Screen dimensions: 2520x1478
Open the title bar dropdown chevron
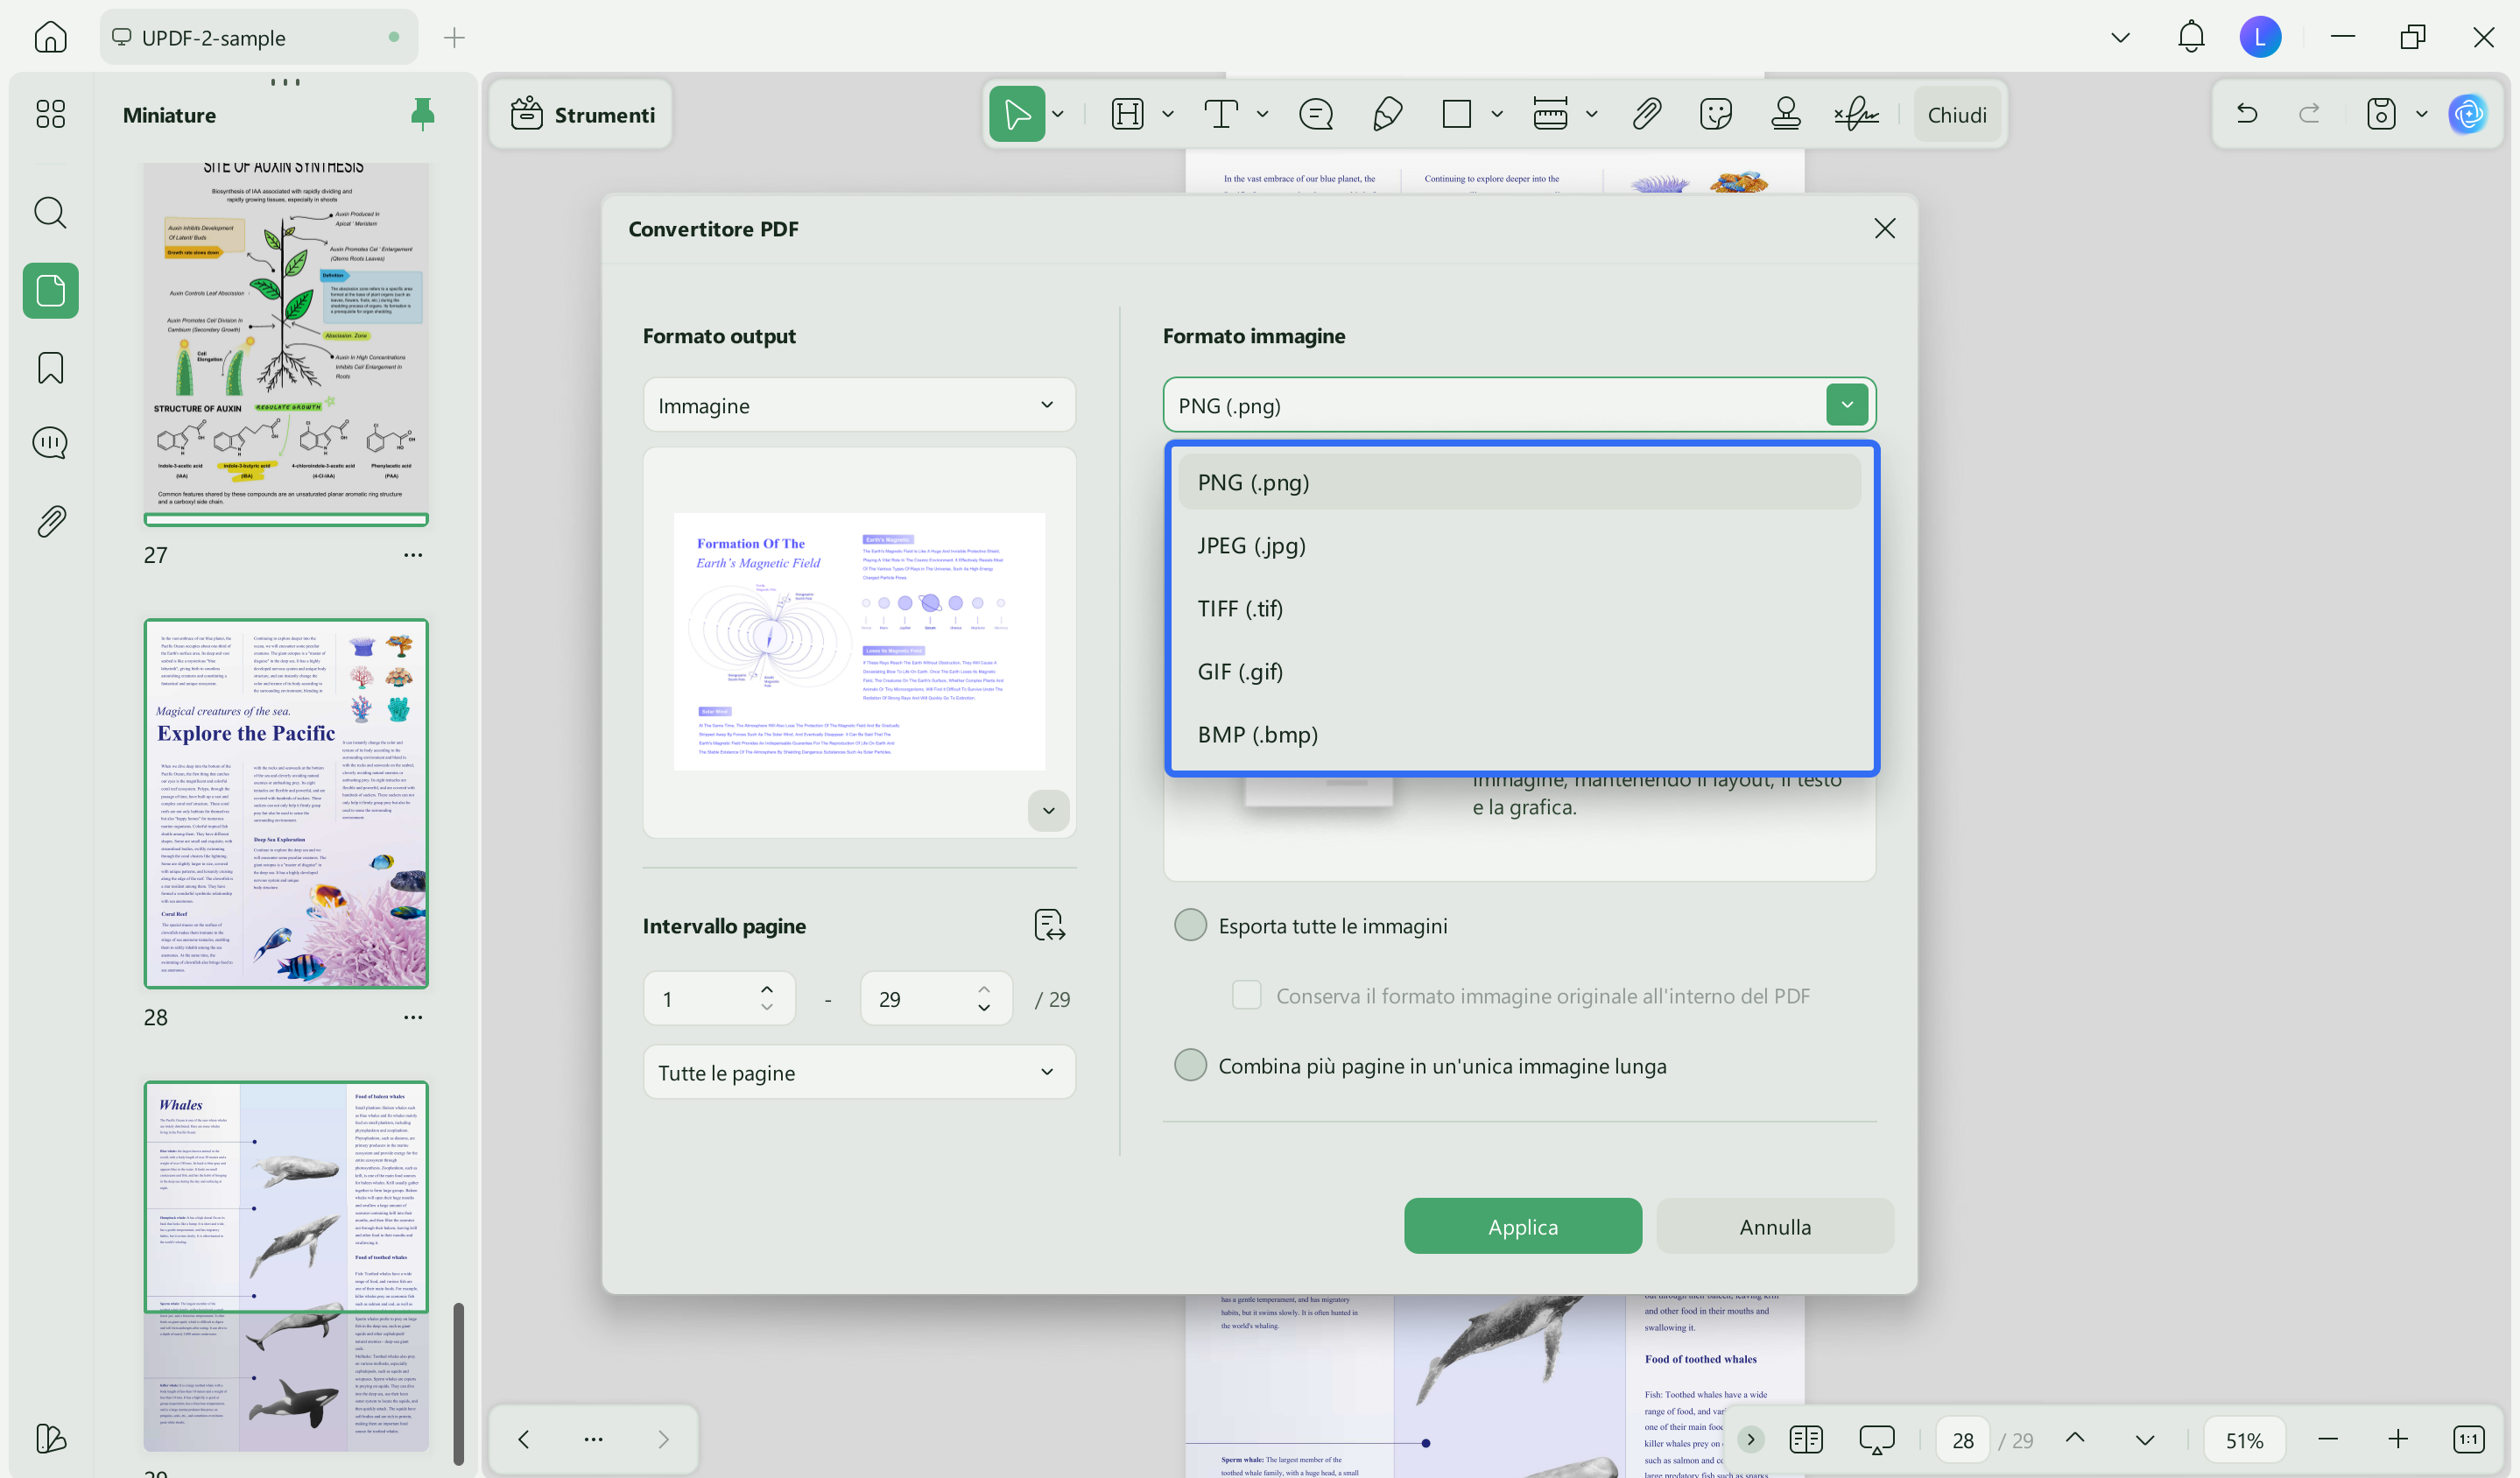click(2120, 37)
